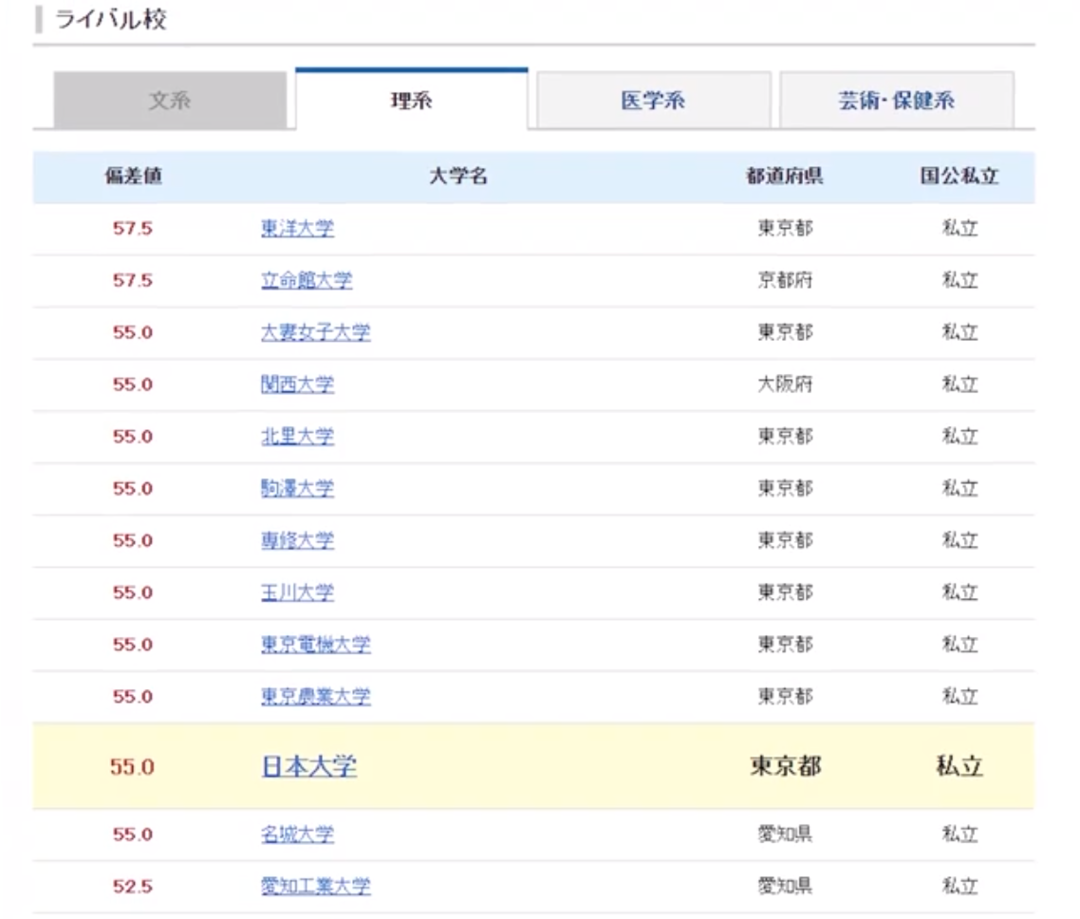Viewport: 1080px width, 919px height.
Task: Click 大阪府 in 関西大学 row
Action: tap(785, 384)
